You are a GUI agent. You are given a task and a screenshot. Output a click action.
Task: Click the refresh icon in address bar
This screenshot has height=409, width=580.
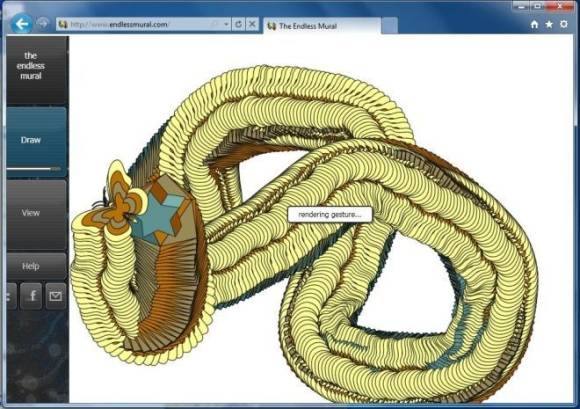point(239,24)
